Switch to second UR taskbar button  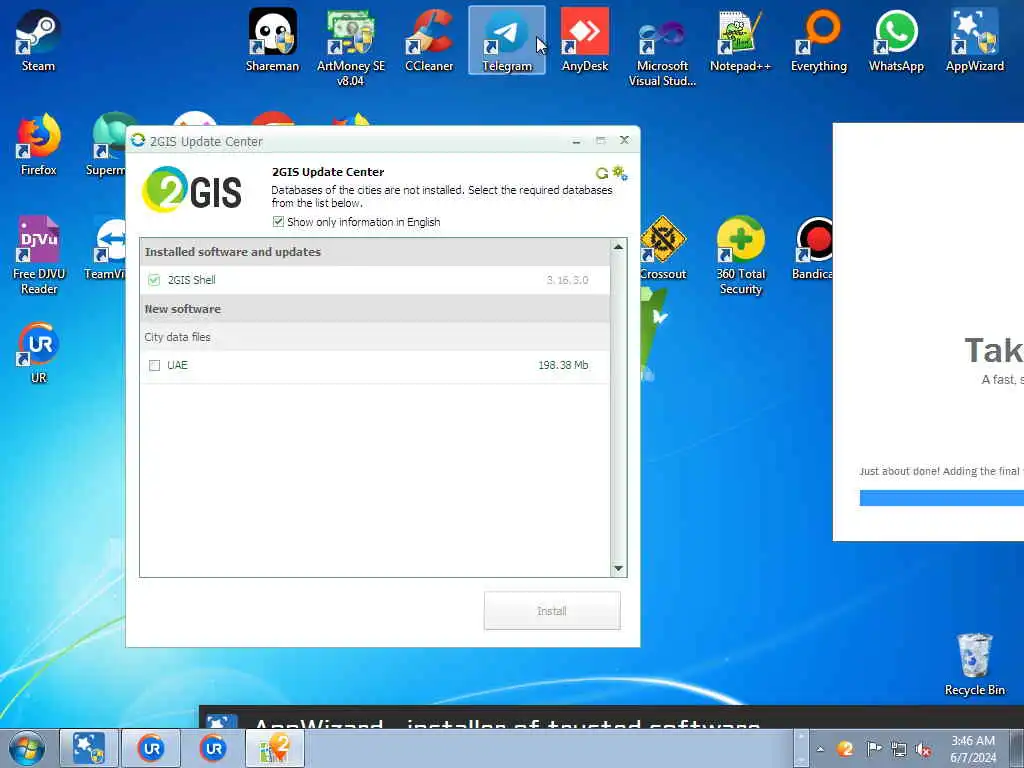[213, 748]
